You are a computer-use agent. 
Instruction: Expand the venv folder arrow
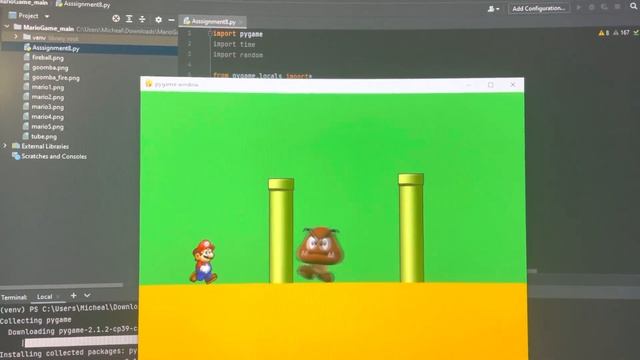coord(16,37)
